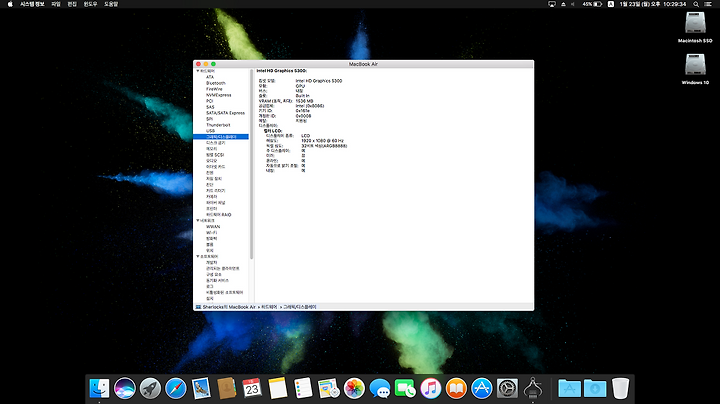Select NVMExpress in the sidebar
Screen dimensions: 720x404
point(219,95)
